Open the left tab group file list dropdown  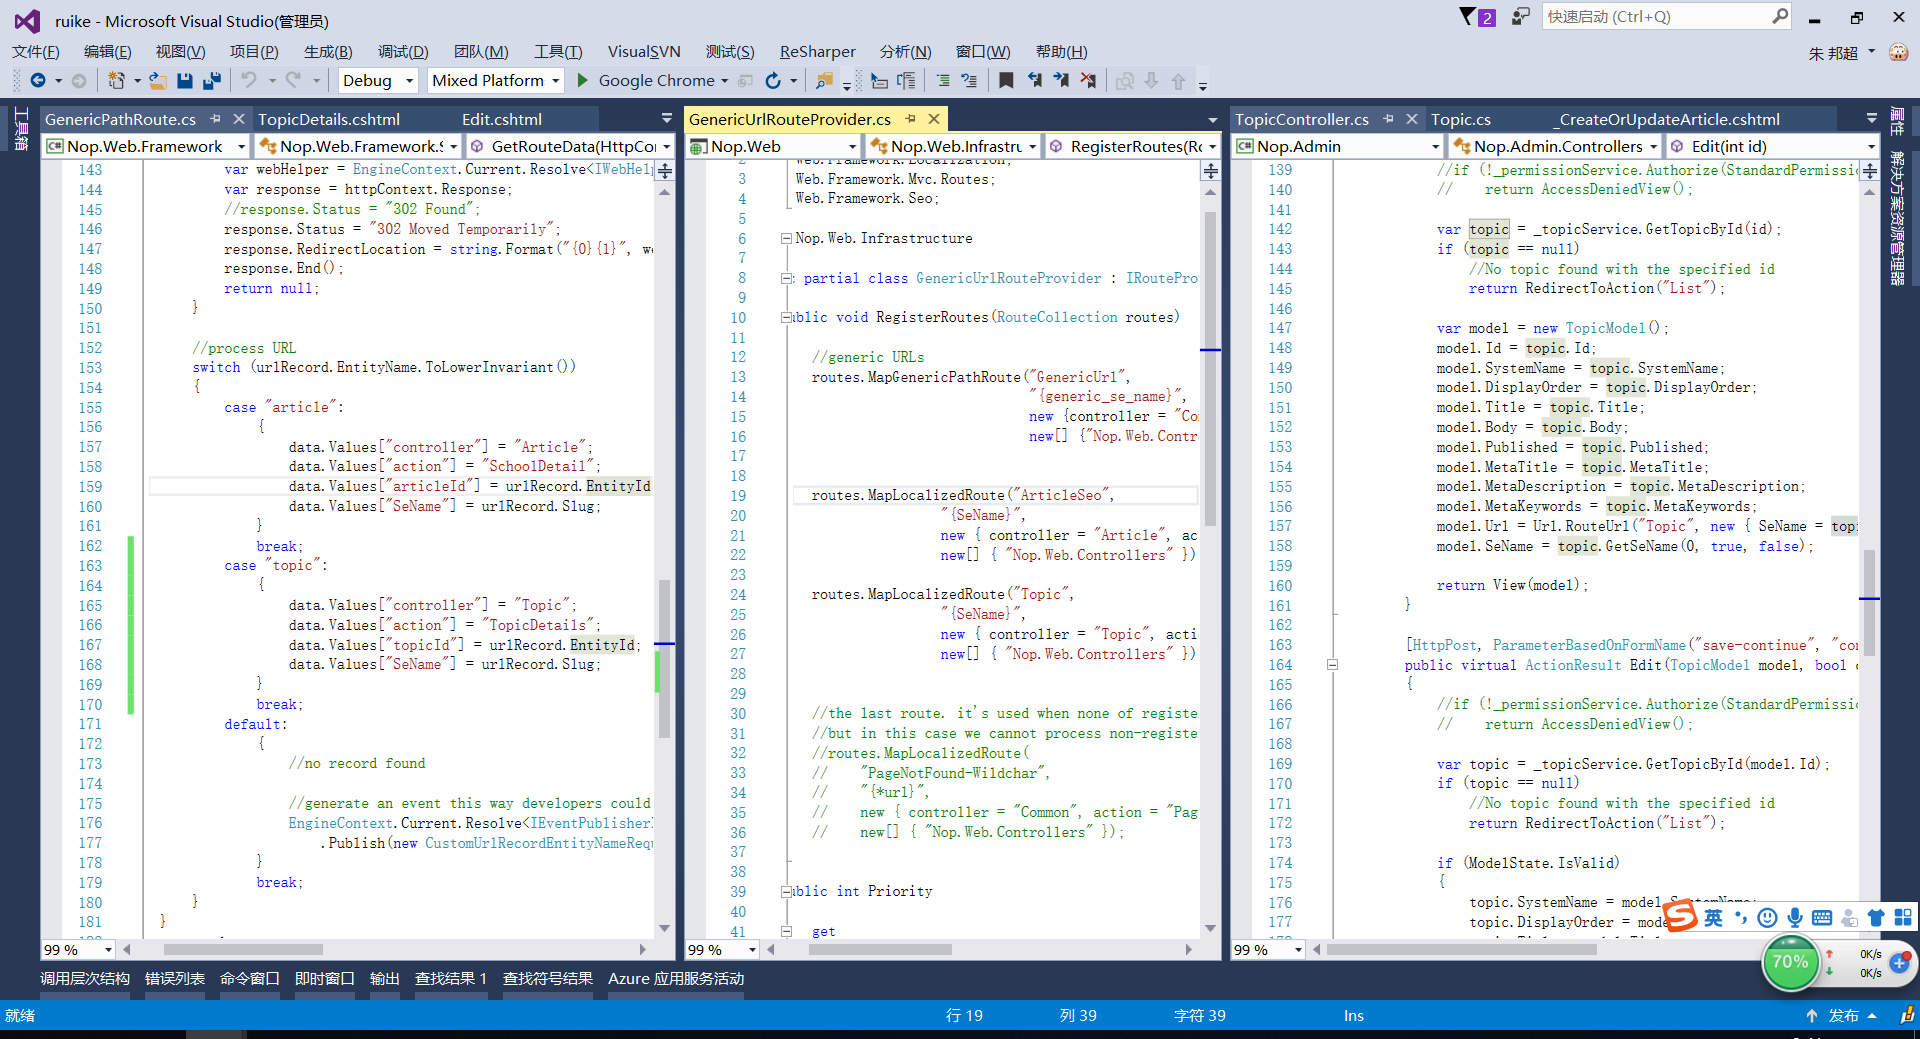point(667,119)
